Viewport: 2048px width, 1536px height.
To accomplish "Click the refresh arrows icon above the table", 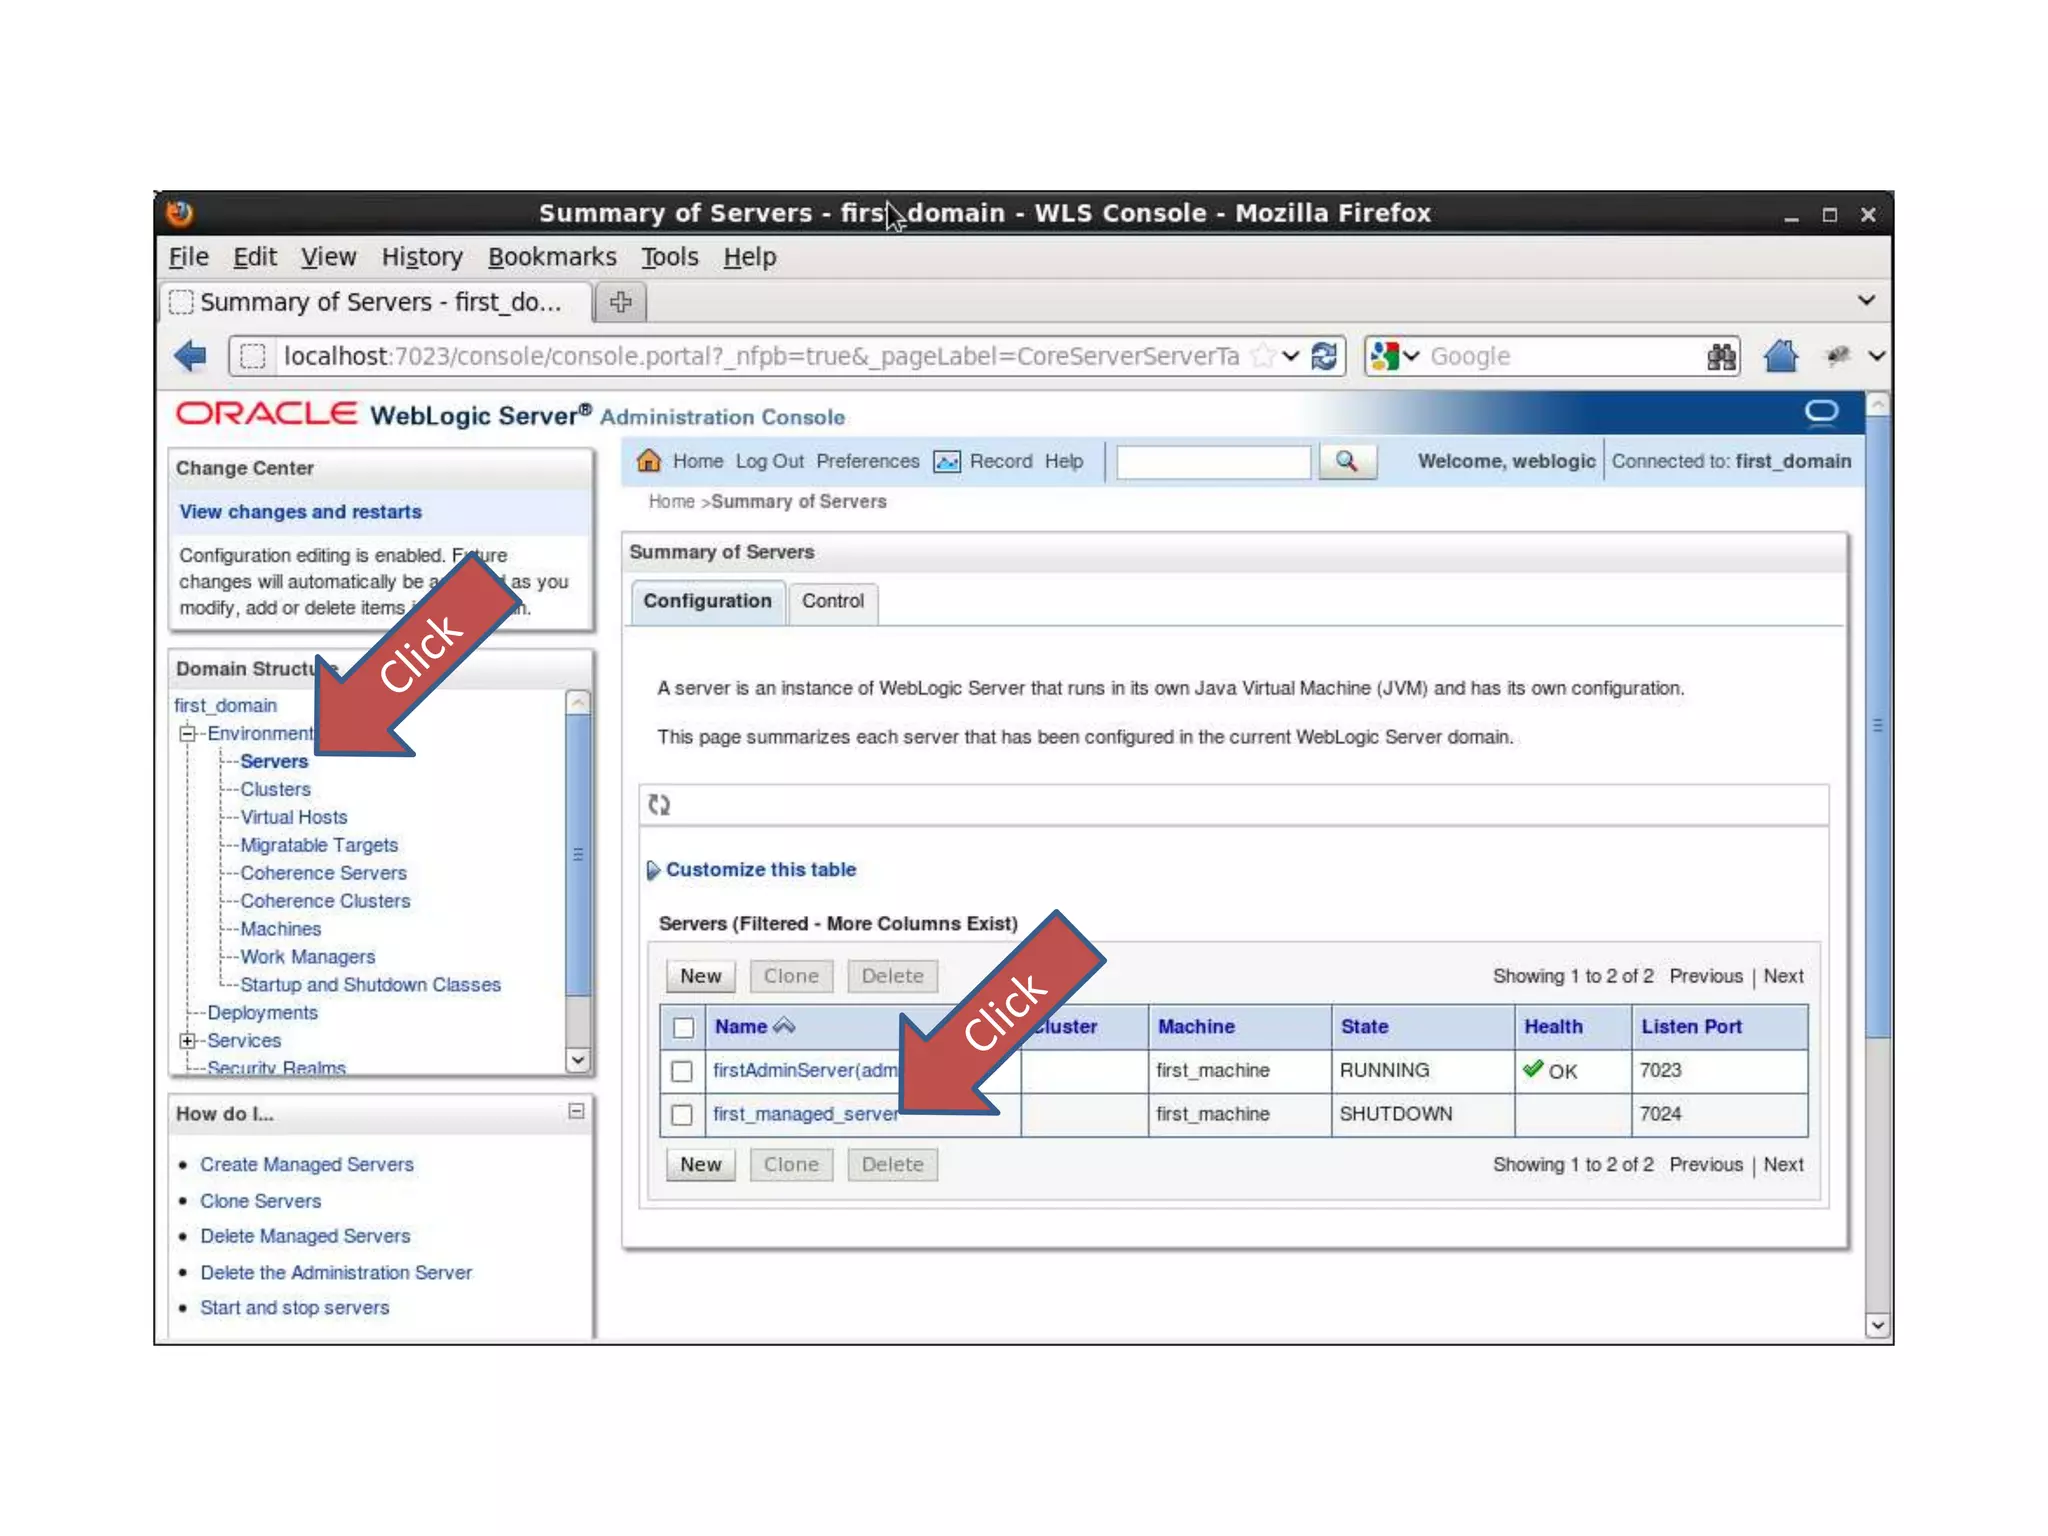I will 659,805.
